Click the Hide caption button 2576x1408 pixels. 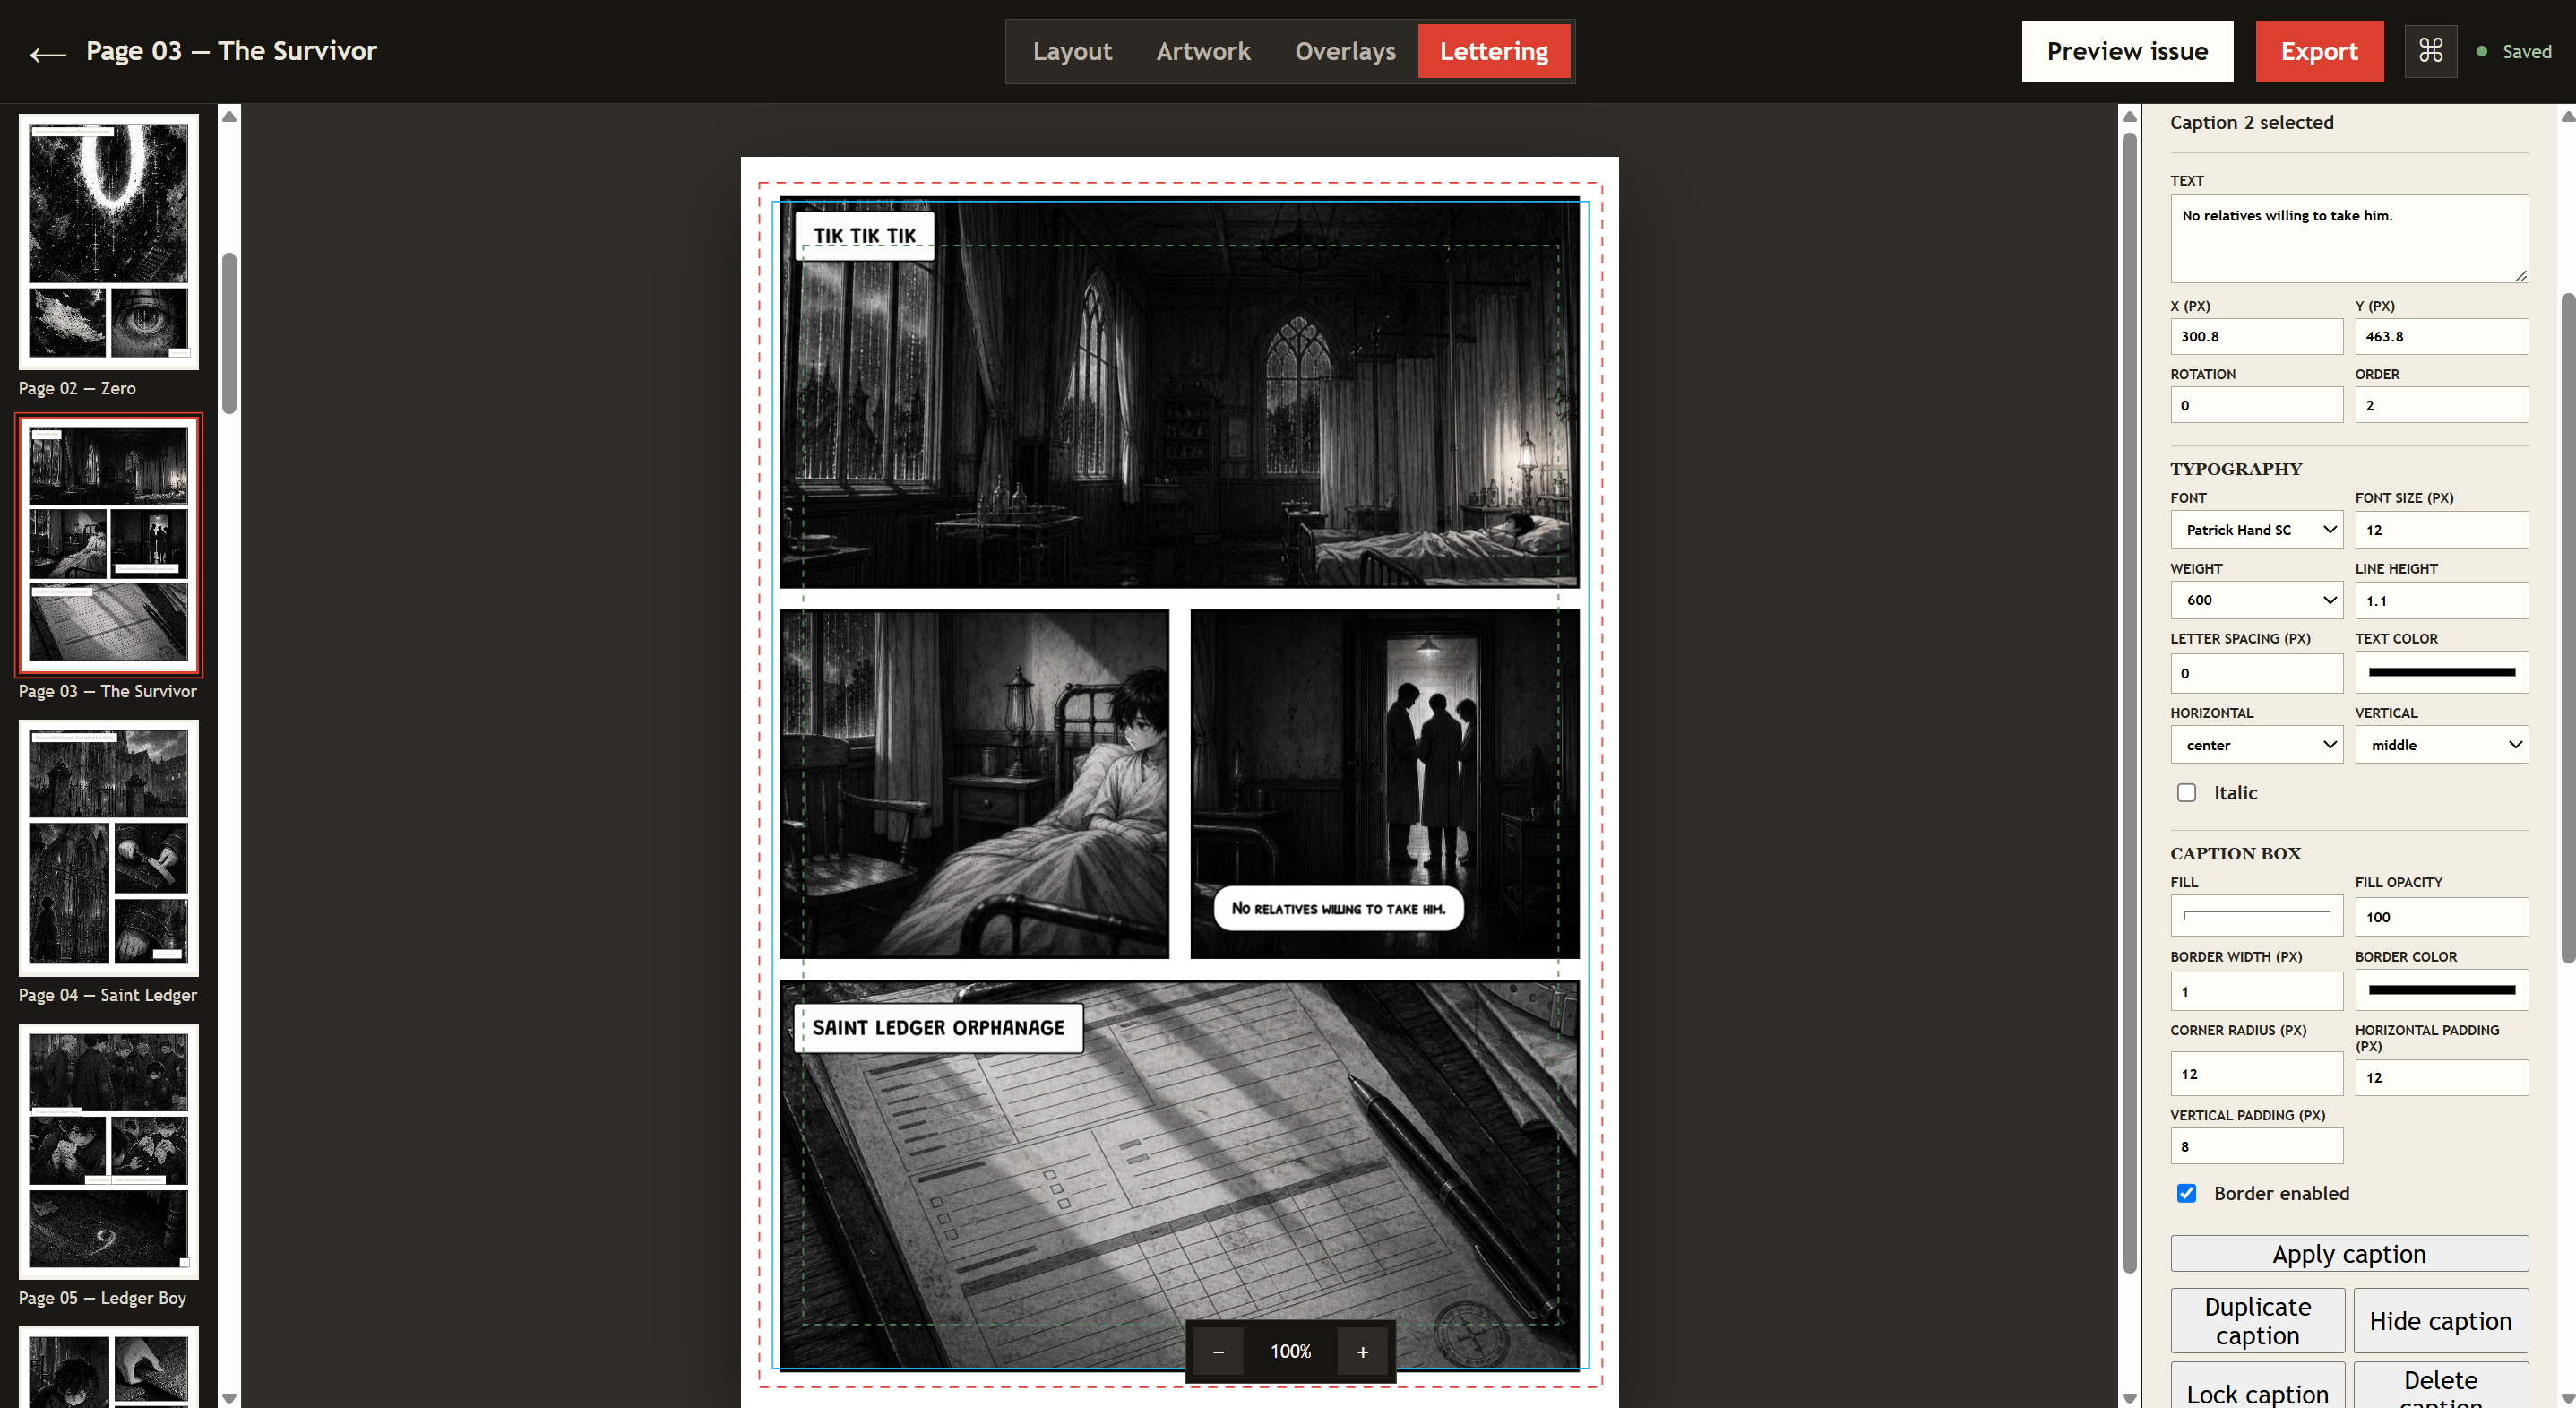coord(2440,1320)
